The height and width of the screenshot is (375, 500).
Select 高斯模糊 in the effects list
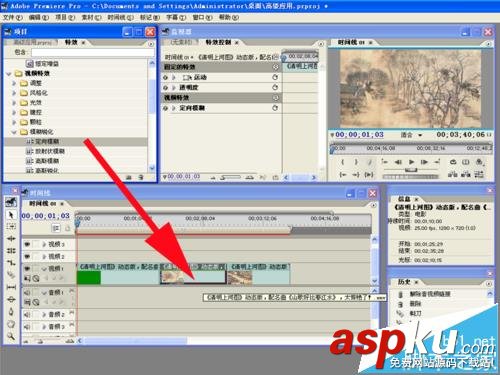click(46, 161)
